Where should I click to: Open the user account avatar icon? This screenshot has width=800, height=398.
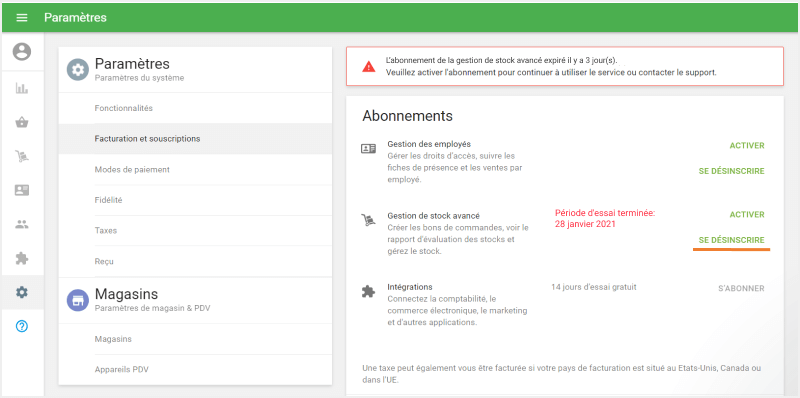(x=22, y=52)
